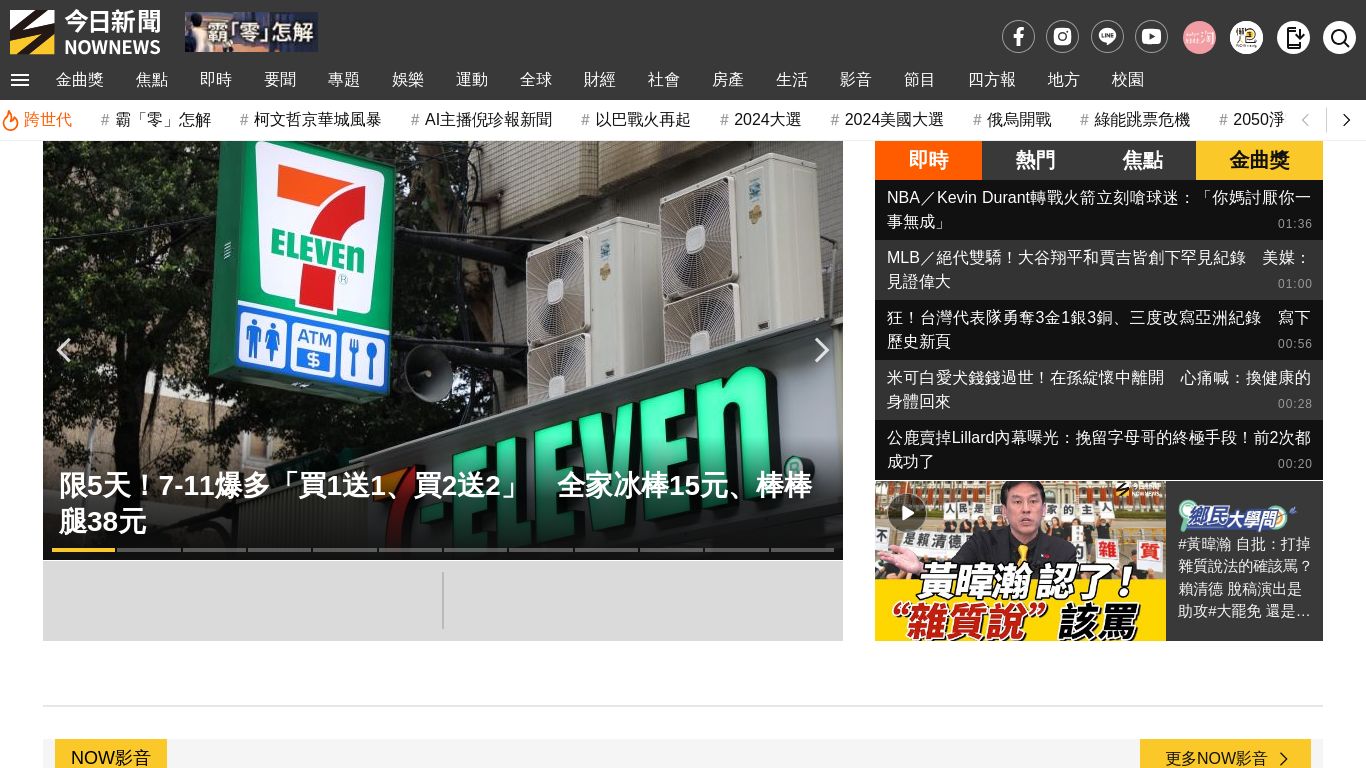Switch to the 即時 news tab
This screenshot has width=1366, height=768.
click(928, 160)
